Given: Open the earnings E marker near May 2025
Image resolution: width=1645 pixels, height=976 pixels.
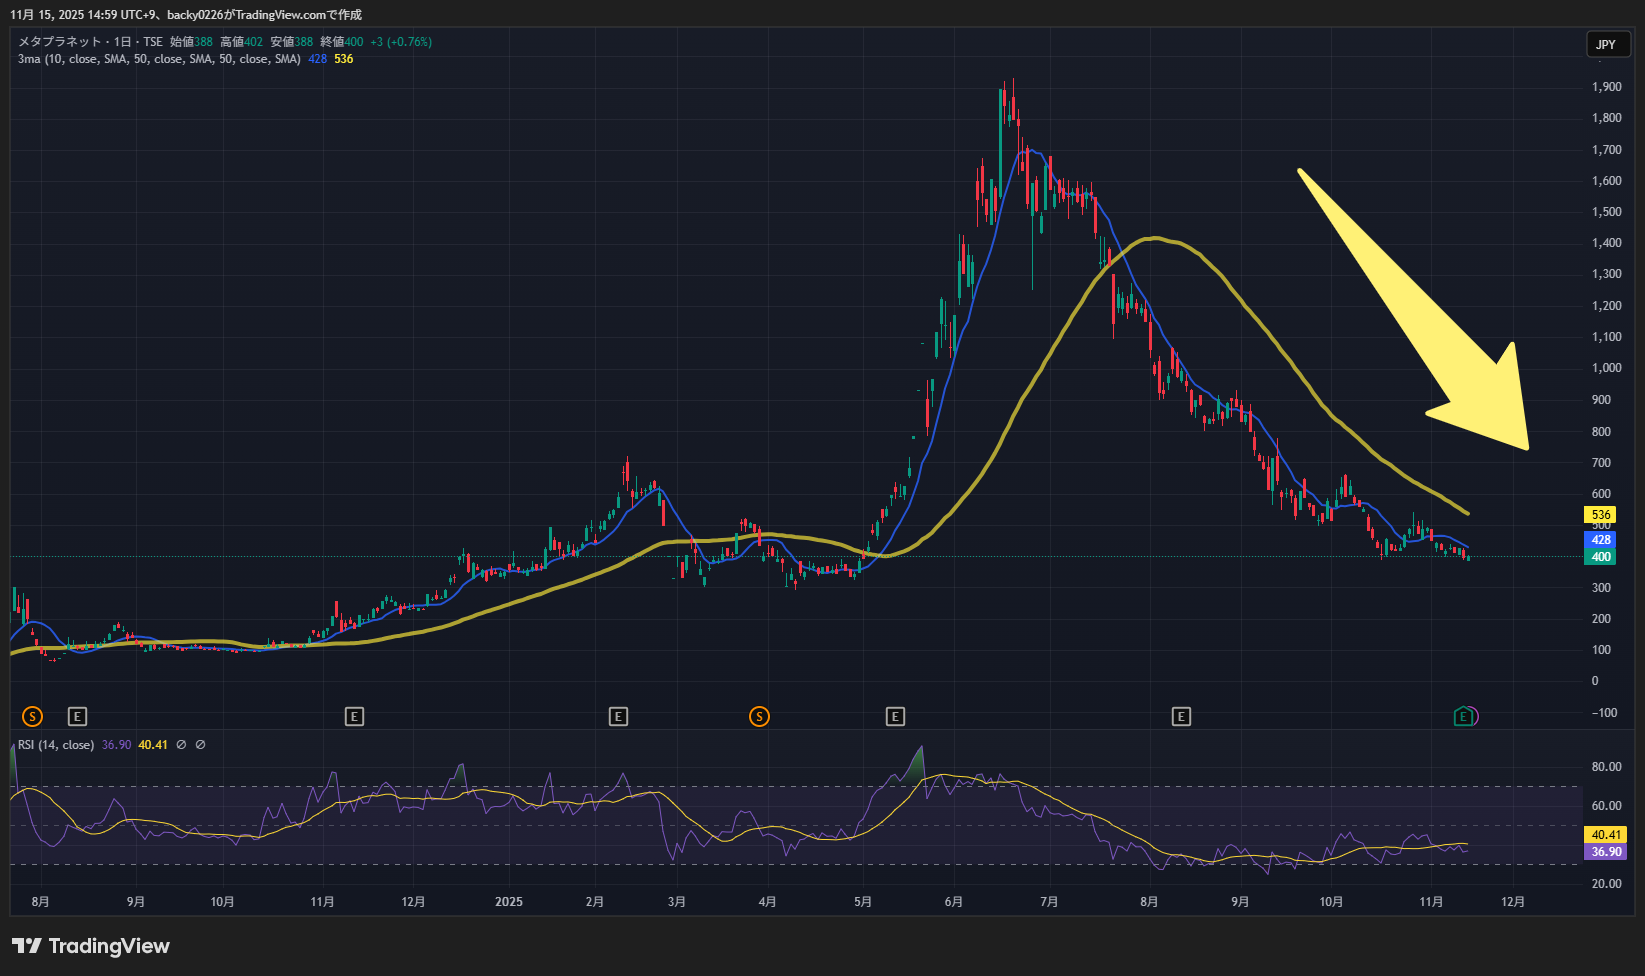Looking at the screenshot, I should (895, 716).
